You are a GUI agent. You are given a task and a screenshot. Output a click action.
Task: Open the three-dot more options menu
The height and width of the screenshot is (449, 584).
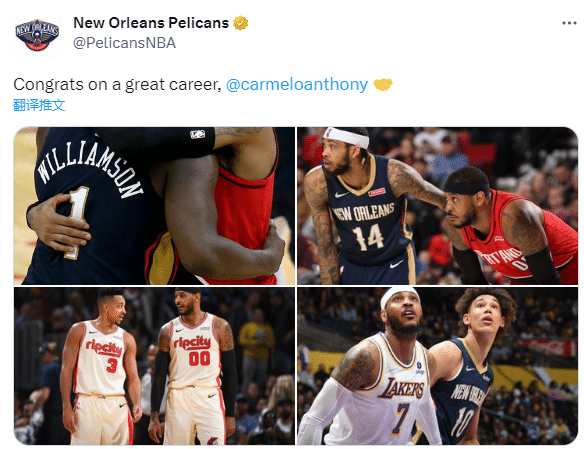tap(569, 23)
